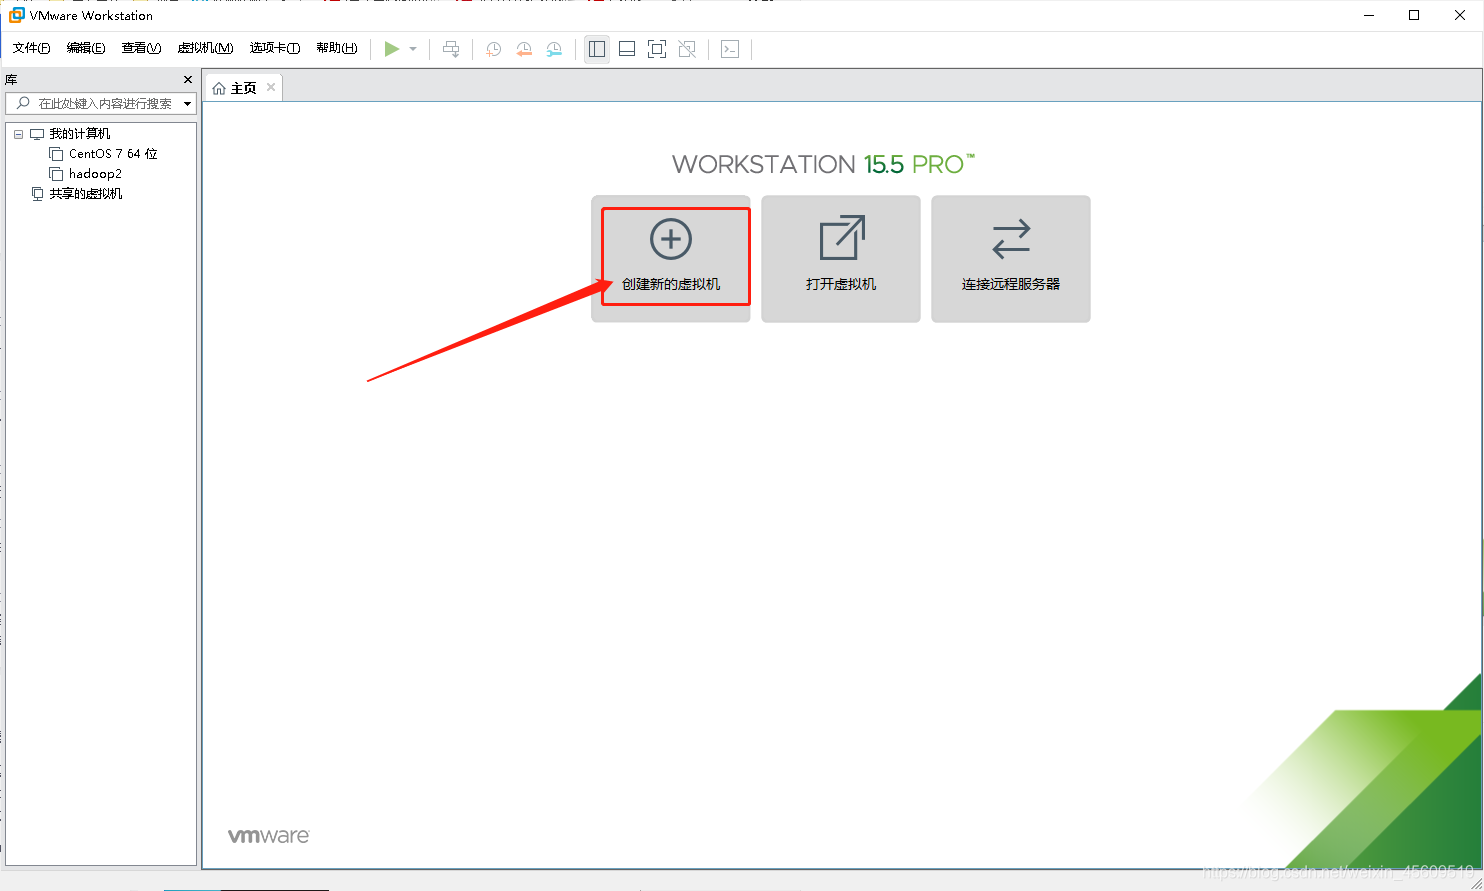Select the hadoop2 virtual machine

point(95,174)
